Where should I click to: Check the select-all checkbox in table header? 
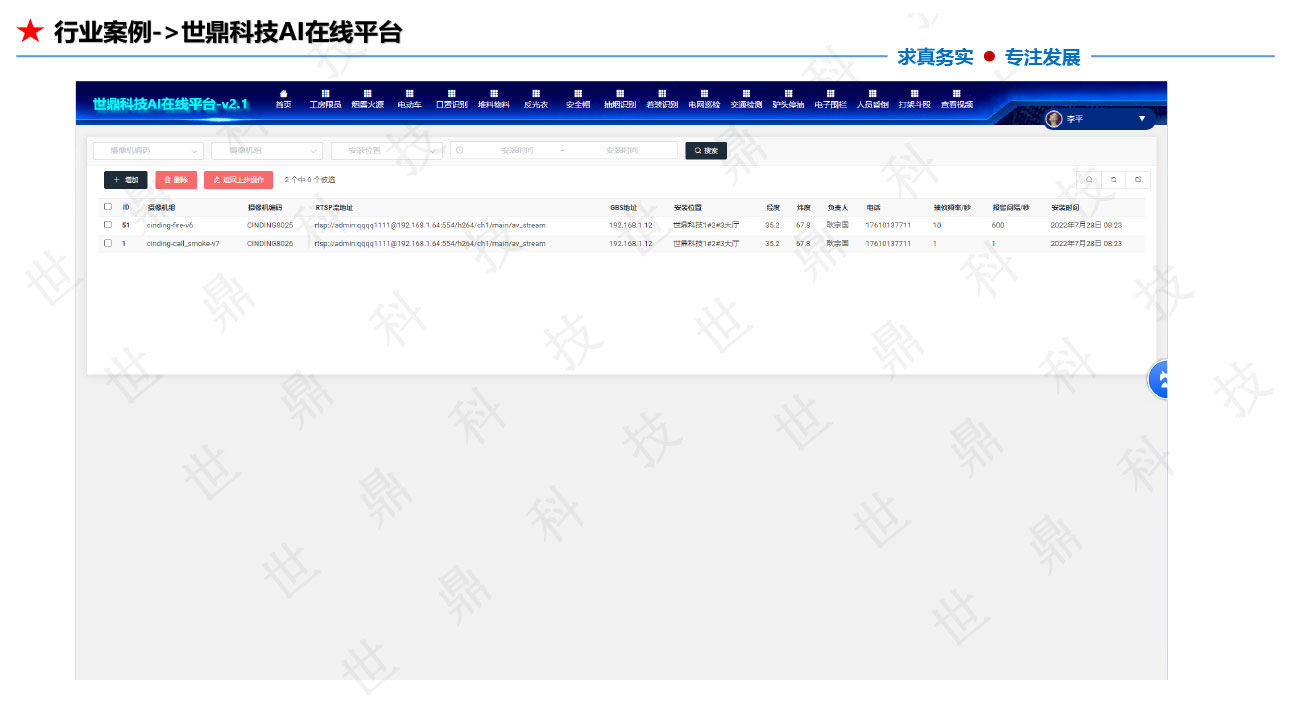[108, 207]
